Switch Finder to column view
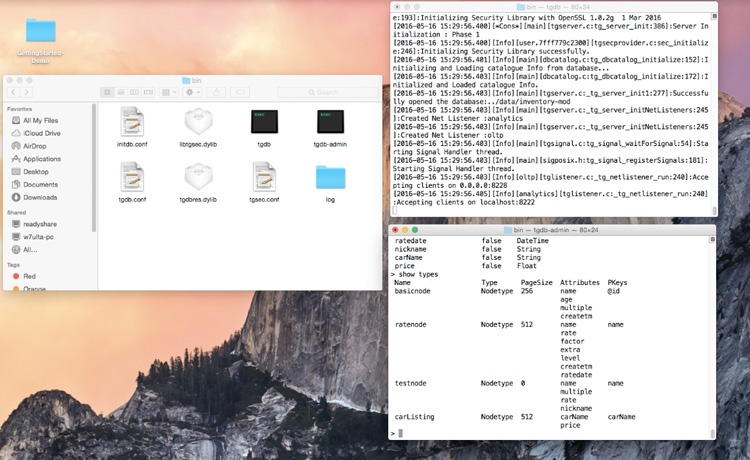Screen dimensions: 750x460 click(x=135, y=92)
